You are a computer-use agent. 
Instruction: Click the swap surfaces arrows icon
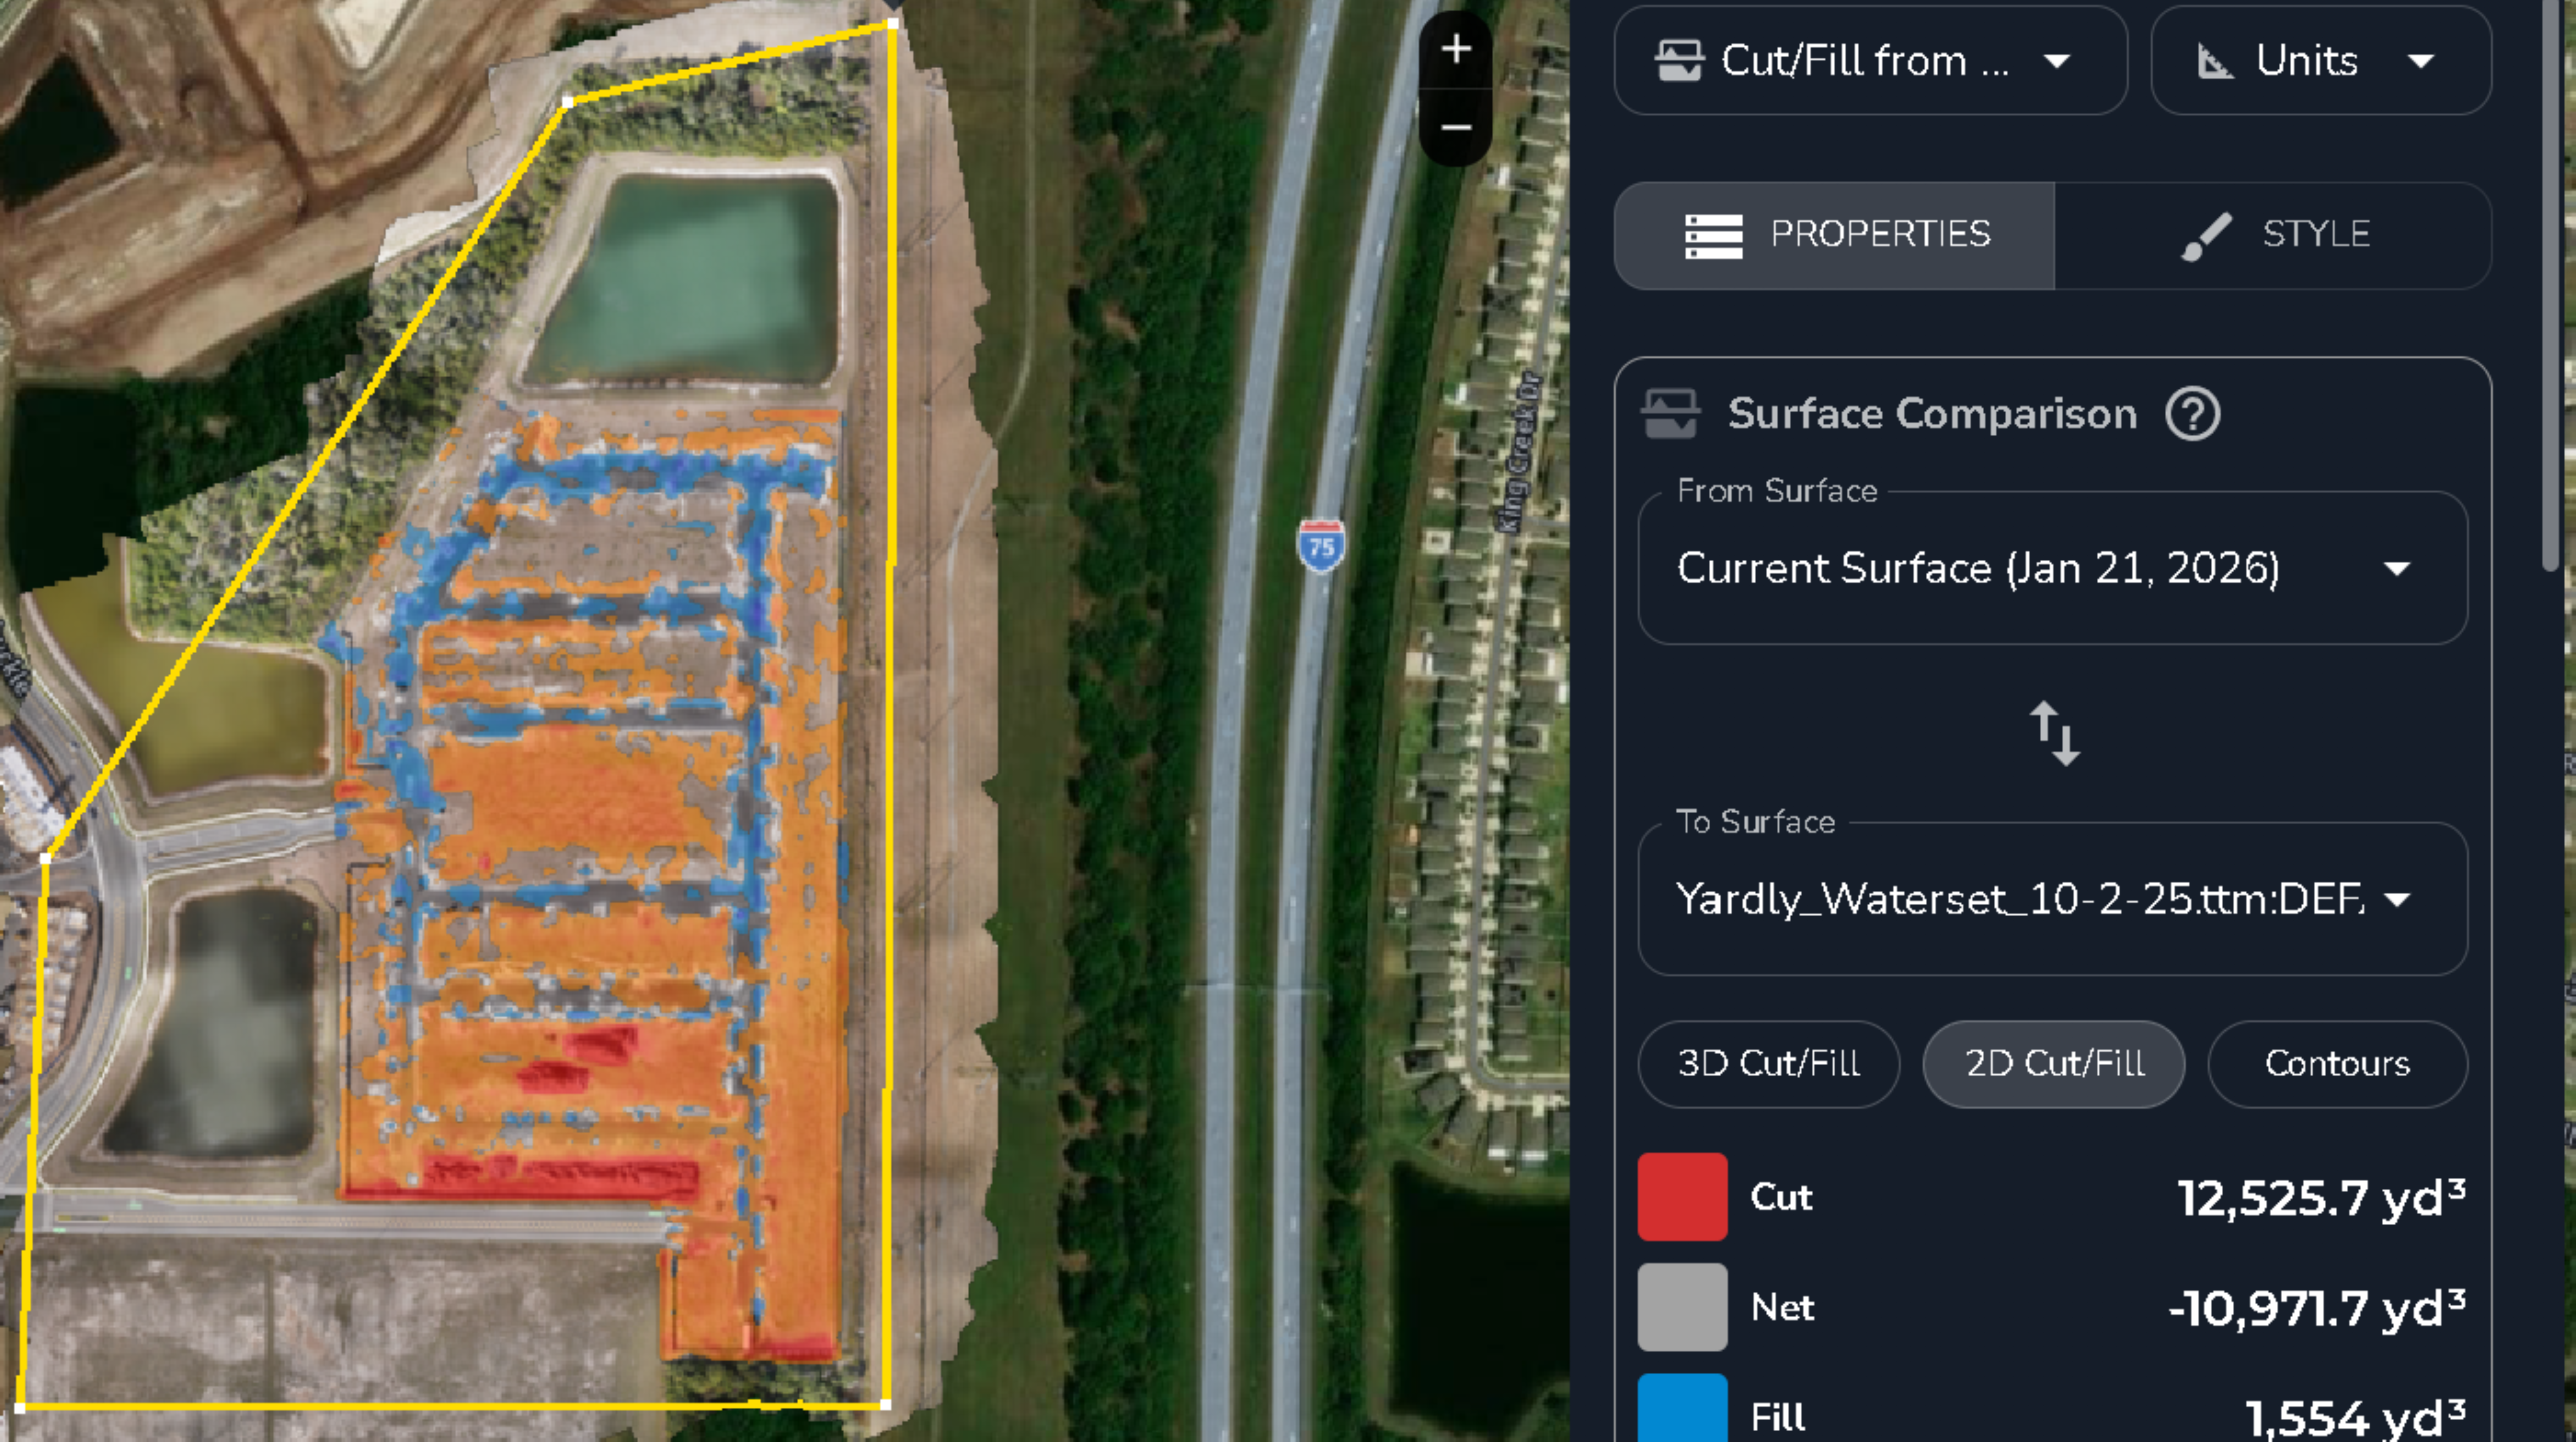(2054, 733)
